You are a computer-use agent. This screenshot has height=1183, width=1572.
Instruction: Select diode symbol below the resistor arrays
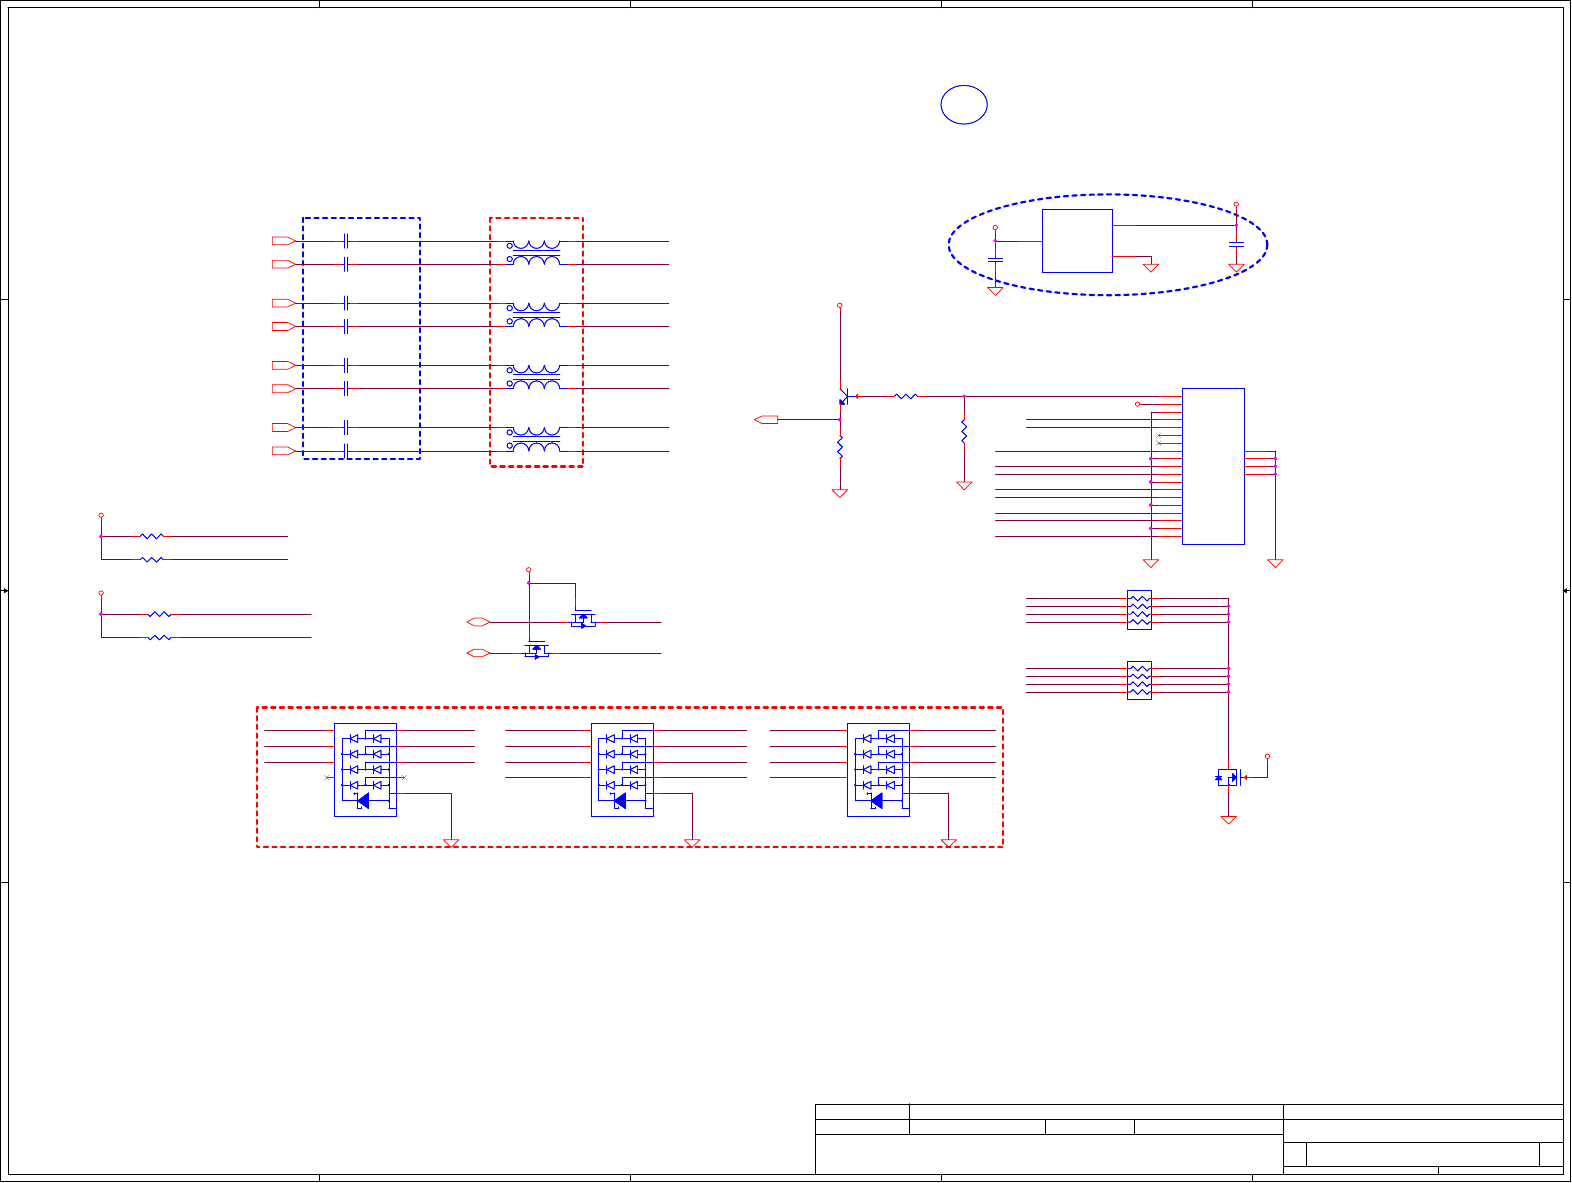tap(1228, 777)
